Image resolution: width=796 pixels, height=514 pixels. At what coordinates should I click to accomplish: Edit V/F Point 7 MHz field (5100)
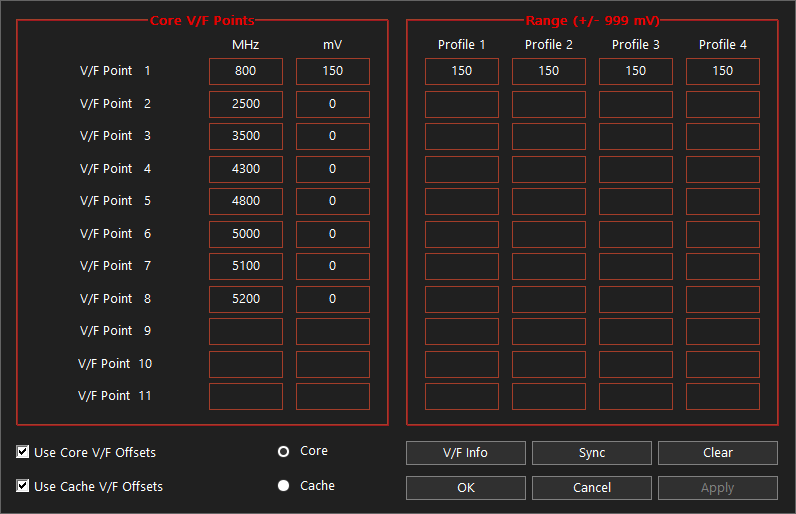246,266
